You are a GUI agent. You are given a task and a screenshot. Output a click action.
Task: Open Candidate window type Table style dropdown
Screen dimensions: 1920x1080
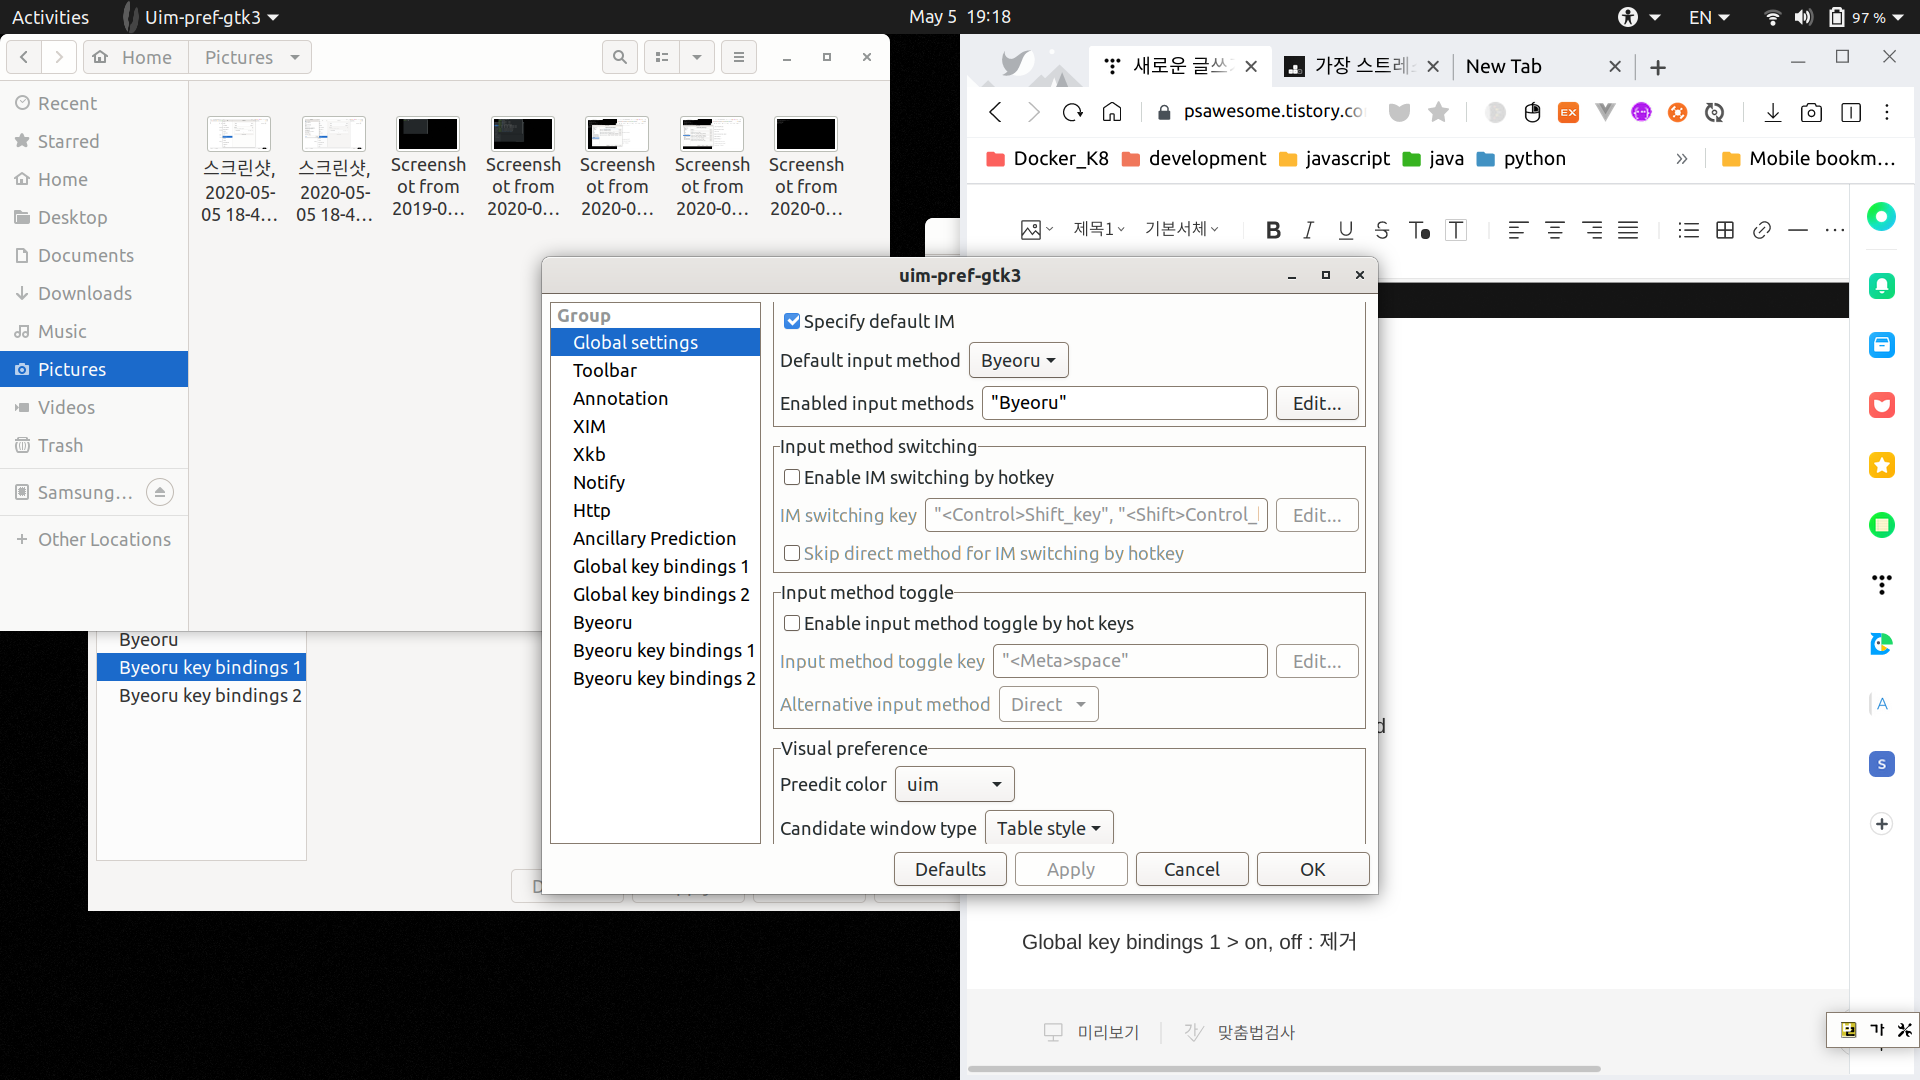[1048, 828]
